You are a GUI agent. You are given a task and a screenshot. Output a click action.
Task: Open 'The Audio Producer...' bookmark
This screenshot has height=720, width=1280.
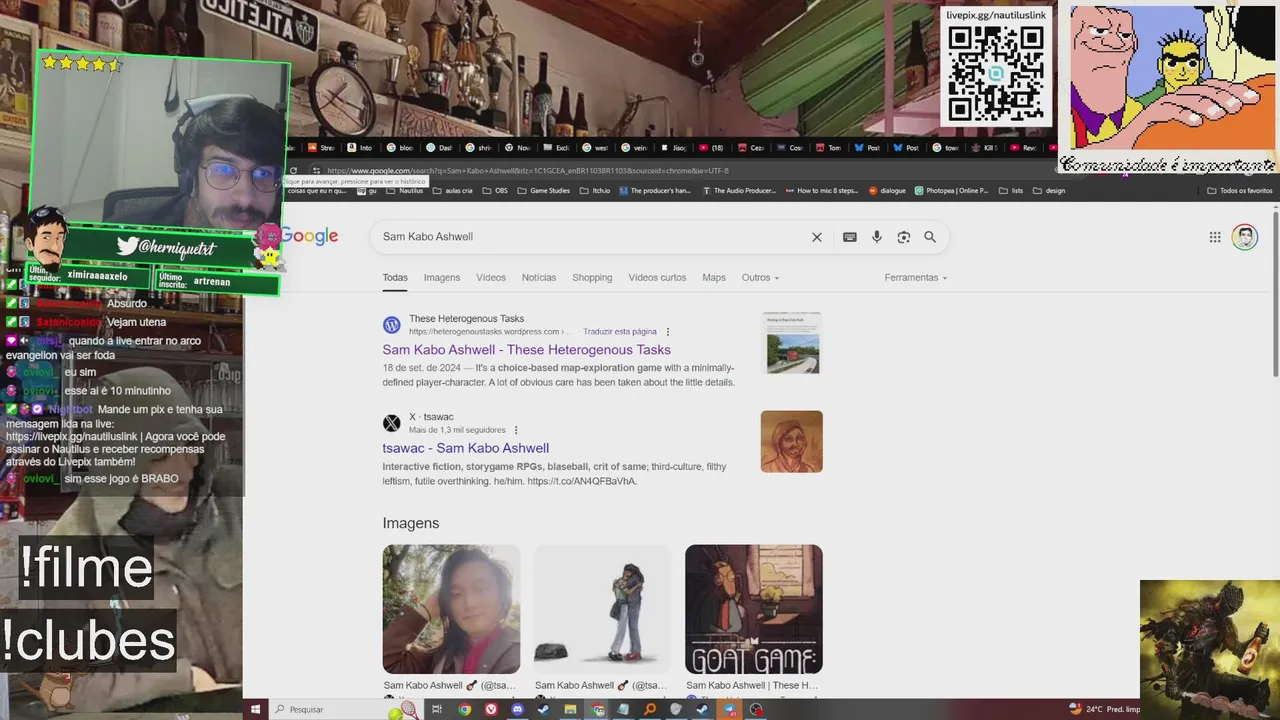pyautogui.click(x=739, y=191)
